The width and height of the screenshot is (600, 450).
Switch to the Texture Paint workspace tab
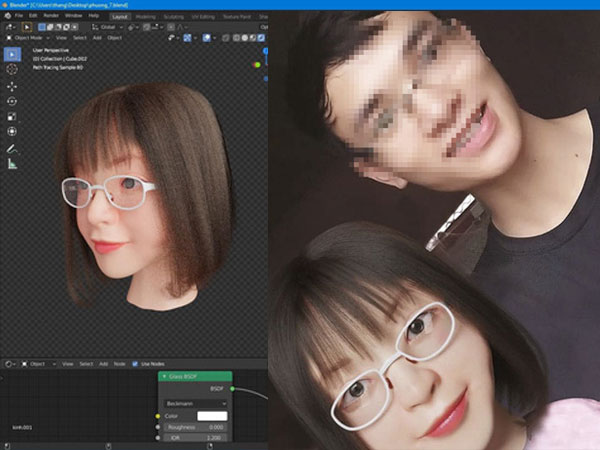[236, 17]
